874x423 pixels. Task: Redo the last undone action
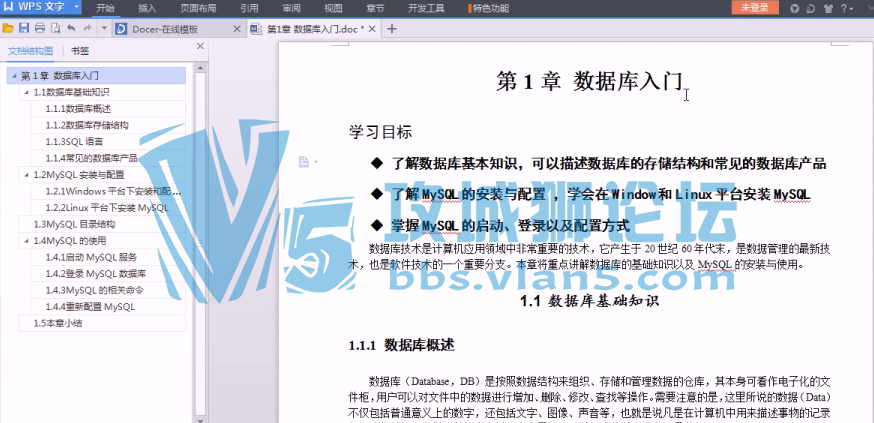tap(87, 28)
